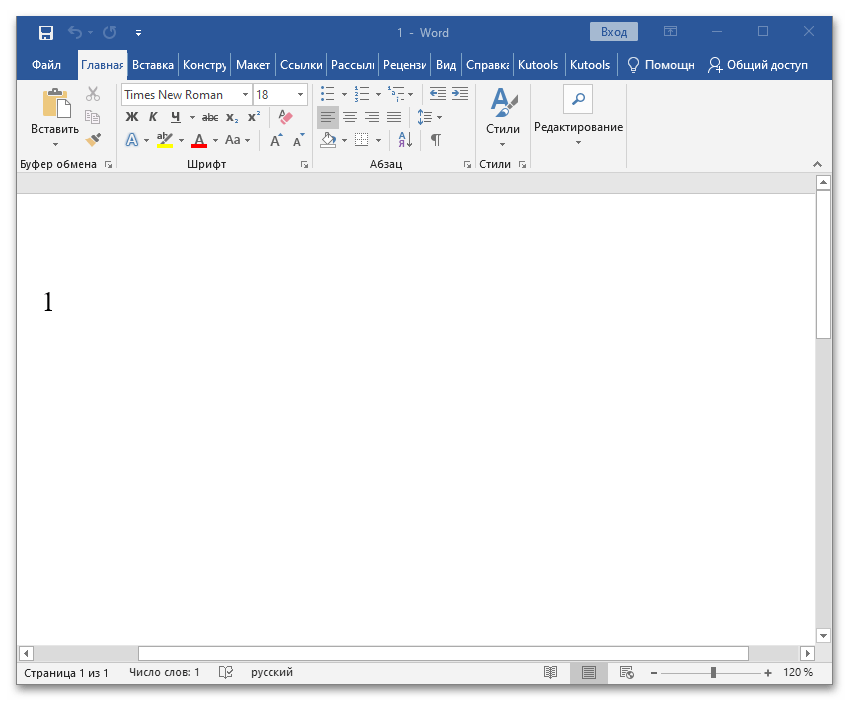Click the Decrease Indent icon
The width and height of the screenshot is (849, 701).
click(437, 94)
